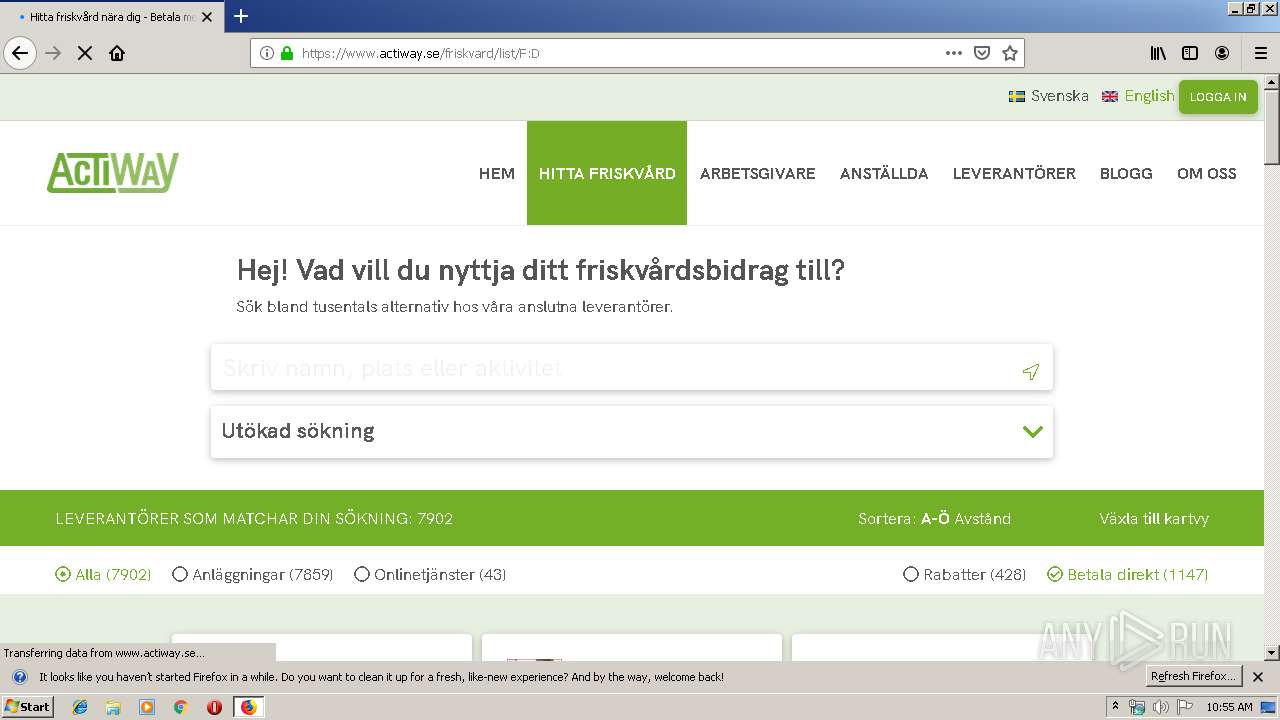
Task: Switch language to Svenska
Action: [x=1060, y=96]
